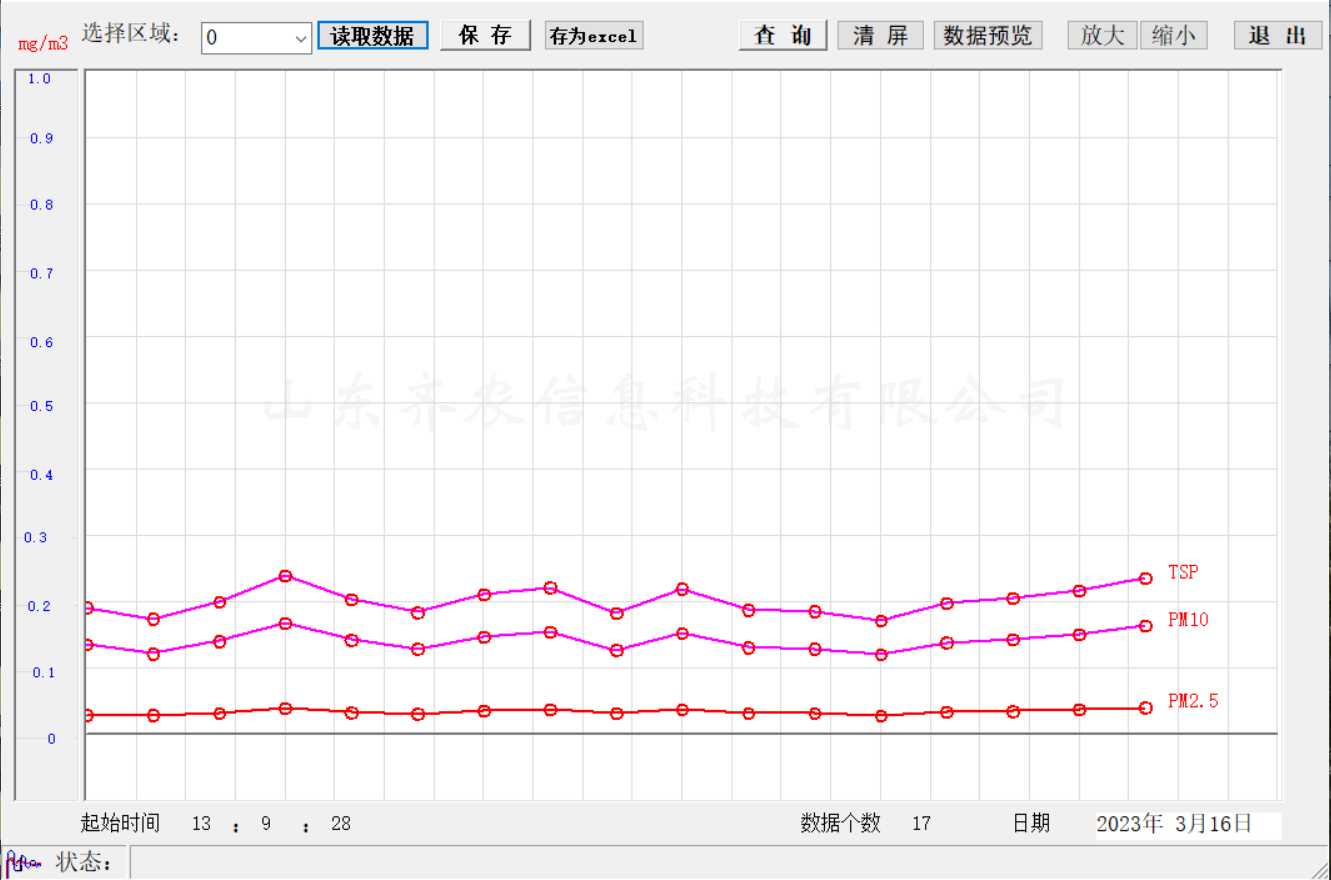Expand the 选择区域 dropdown arrow

pos(301,39)
